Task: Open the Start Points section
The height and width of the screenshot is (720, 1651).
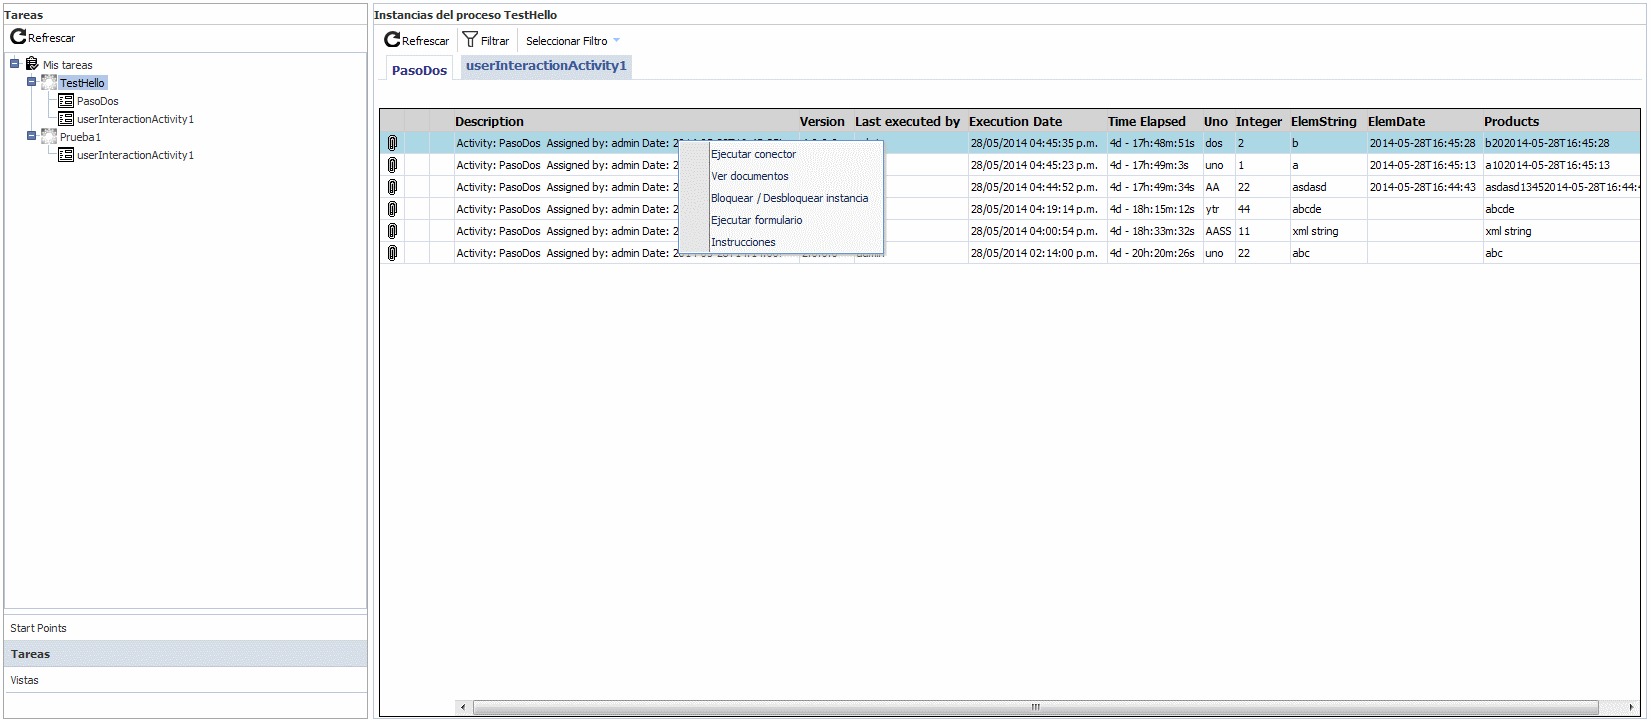Action: 38,628
